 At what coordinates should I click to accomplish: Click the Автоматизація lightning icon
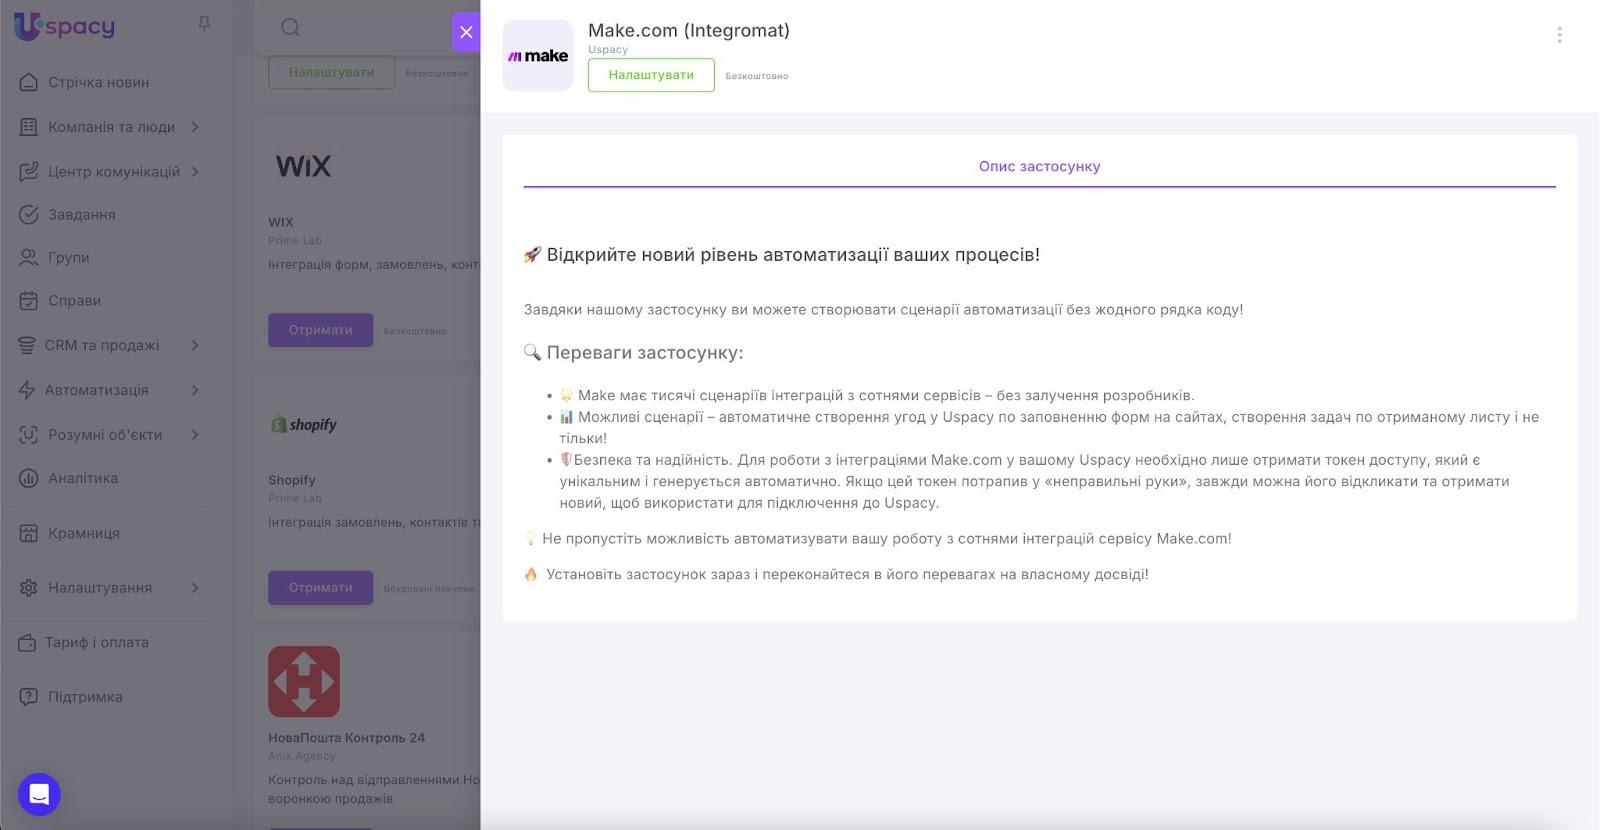tap(27, 390)
